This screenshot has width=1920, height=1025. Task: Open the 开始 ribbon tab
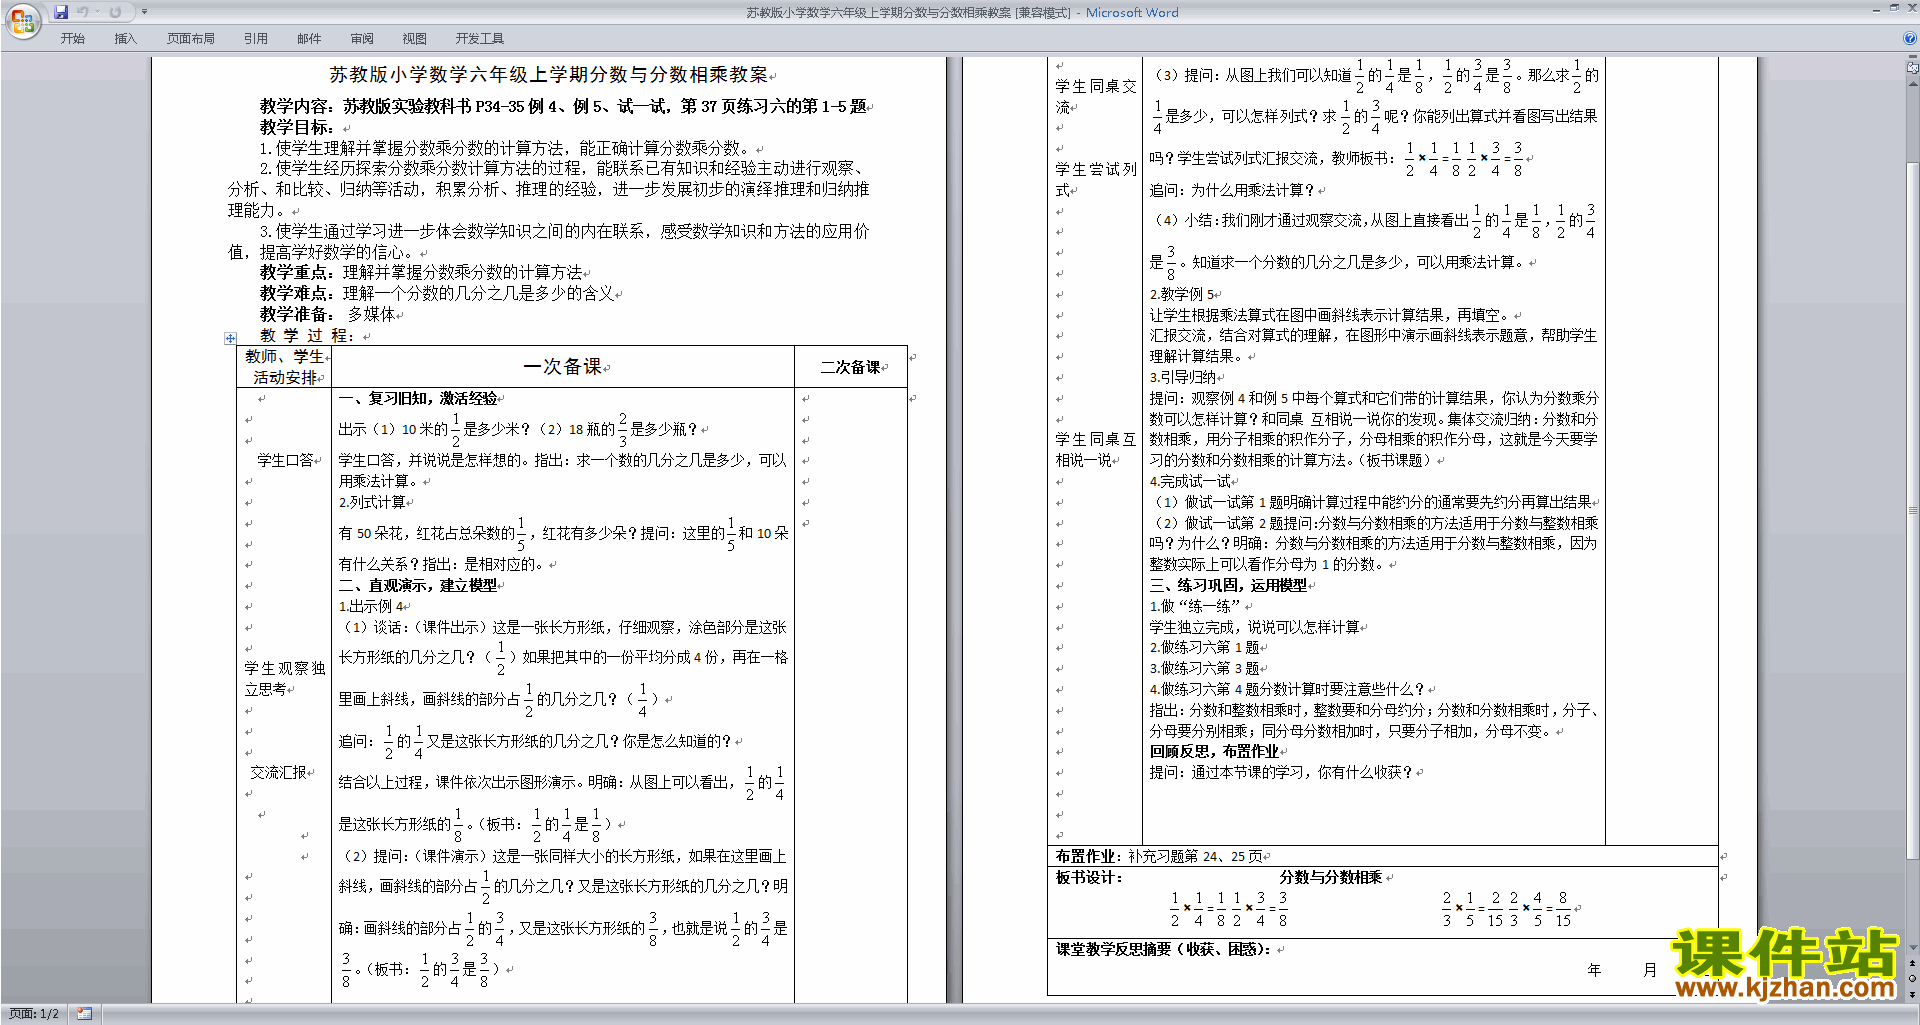point(73,39)
